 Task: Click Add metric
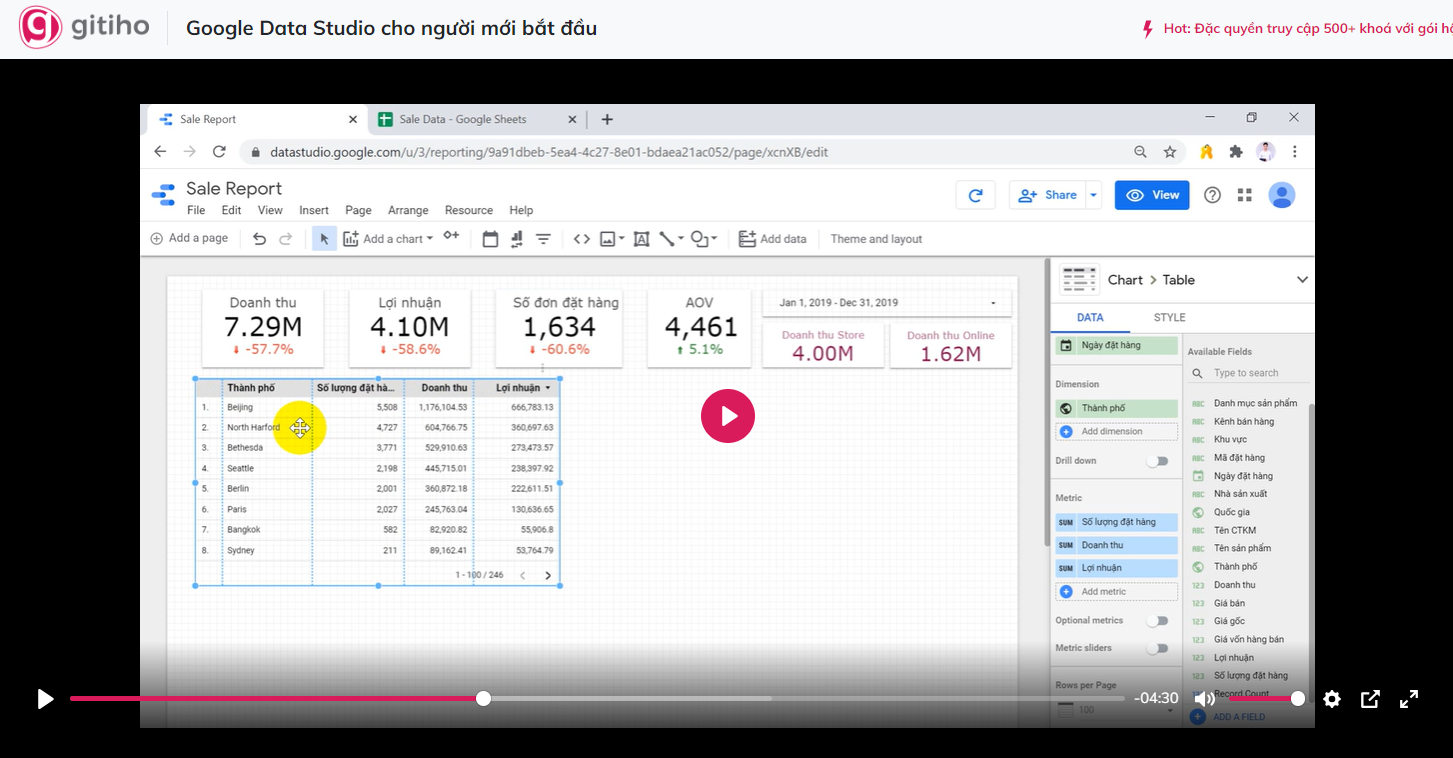(1116, 591)
